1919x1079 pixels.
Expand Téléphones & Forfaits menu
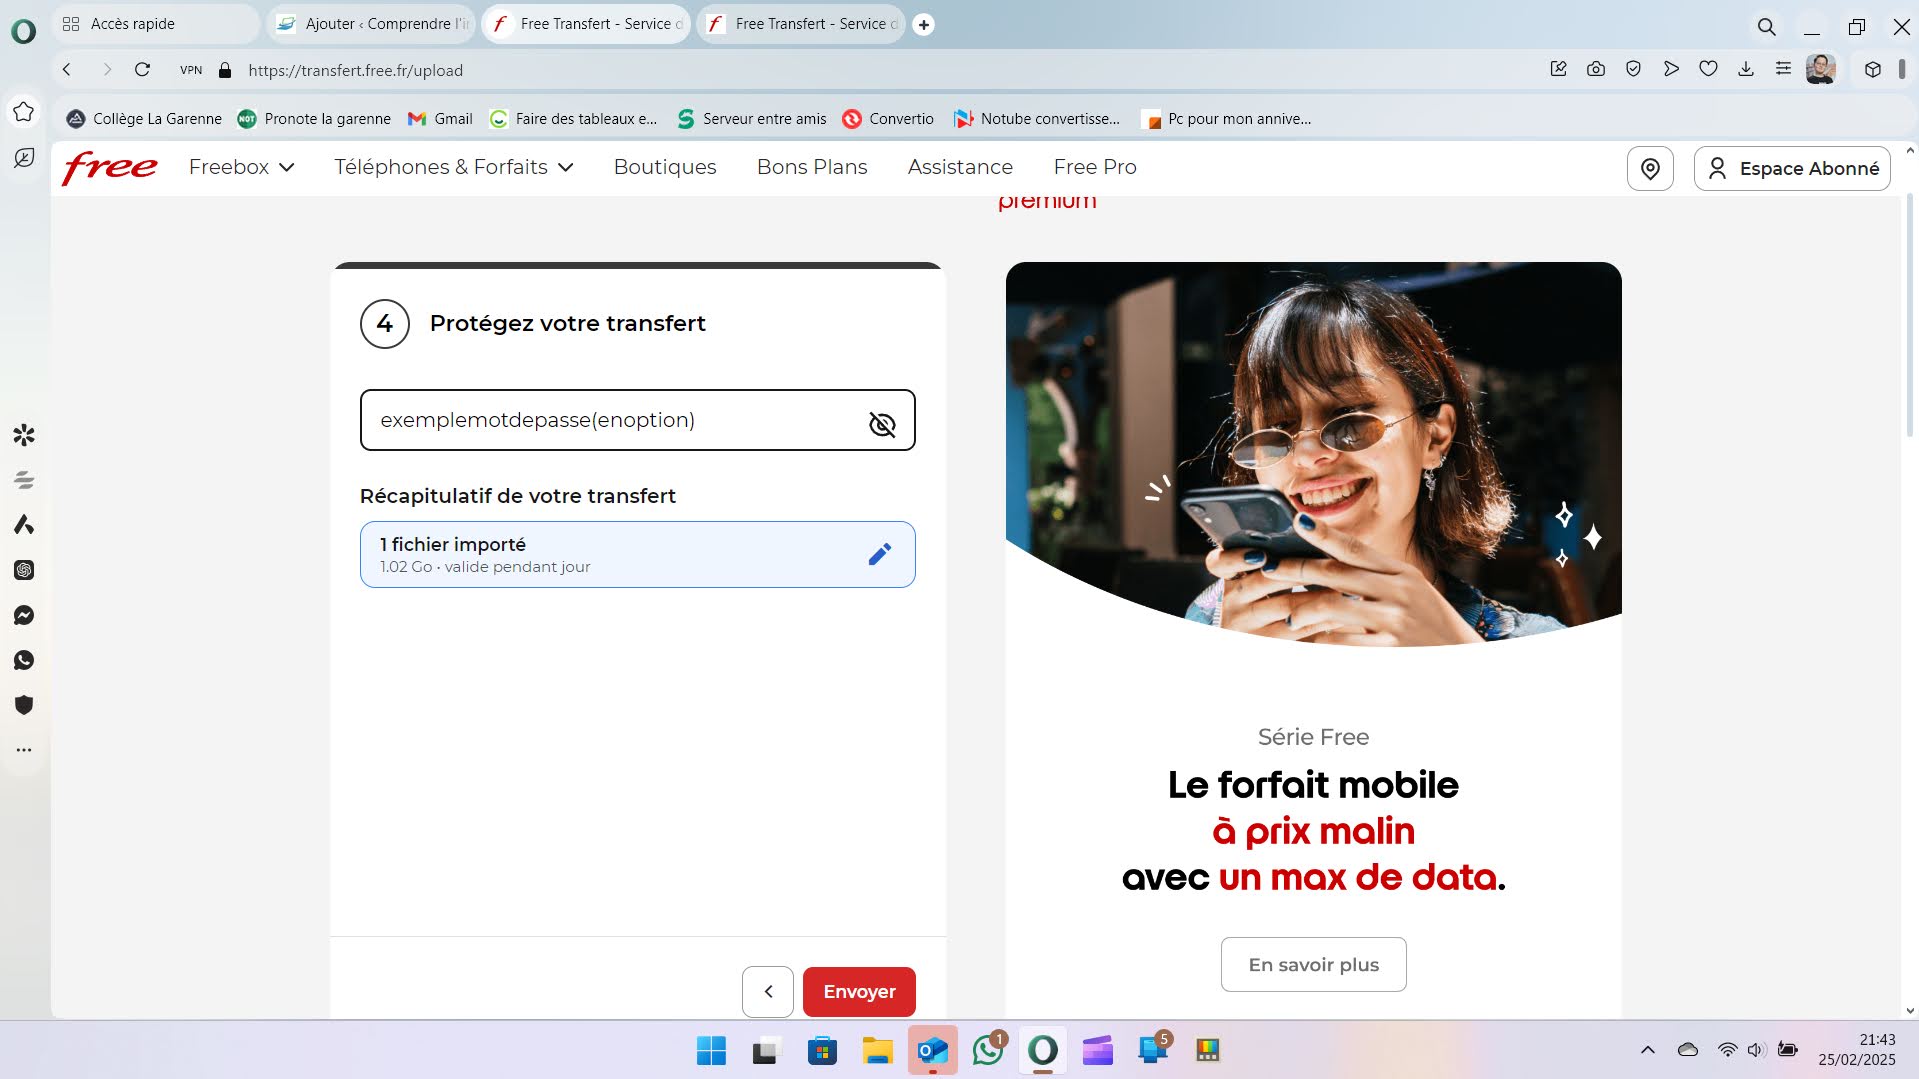click(453, 167)
